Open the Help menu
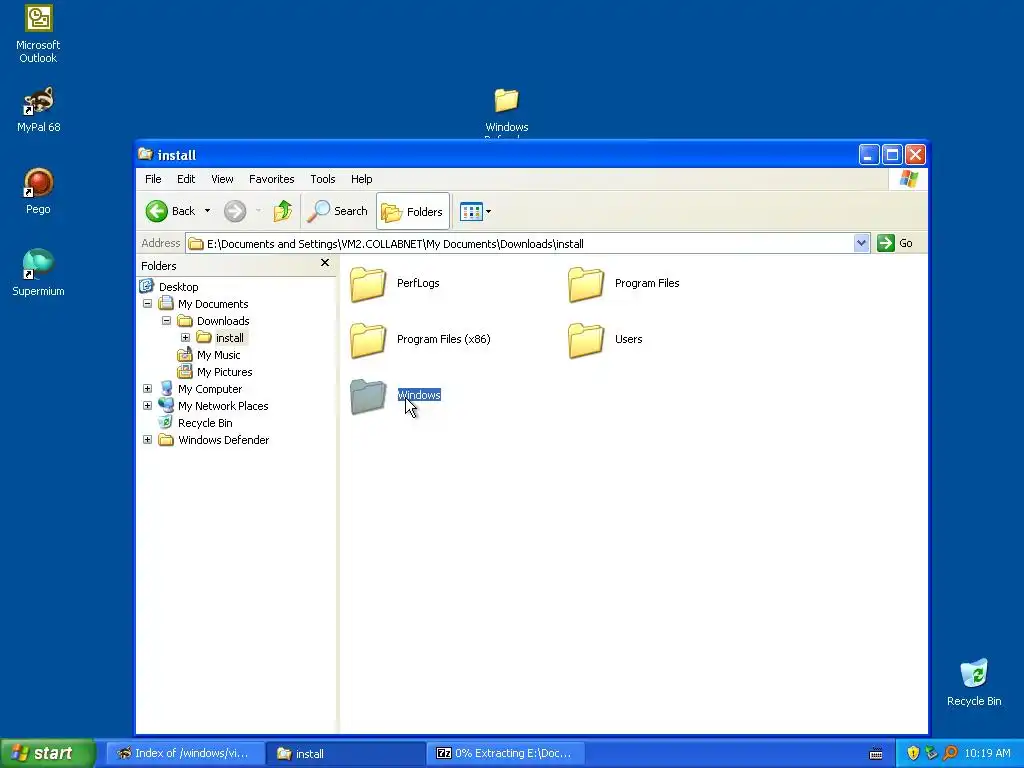 pos(361,179)
